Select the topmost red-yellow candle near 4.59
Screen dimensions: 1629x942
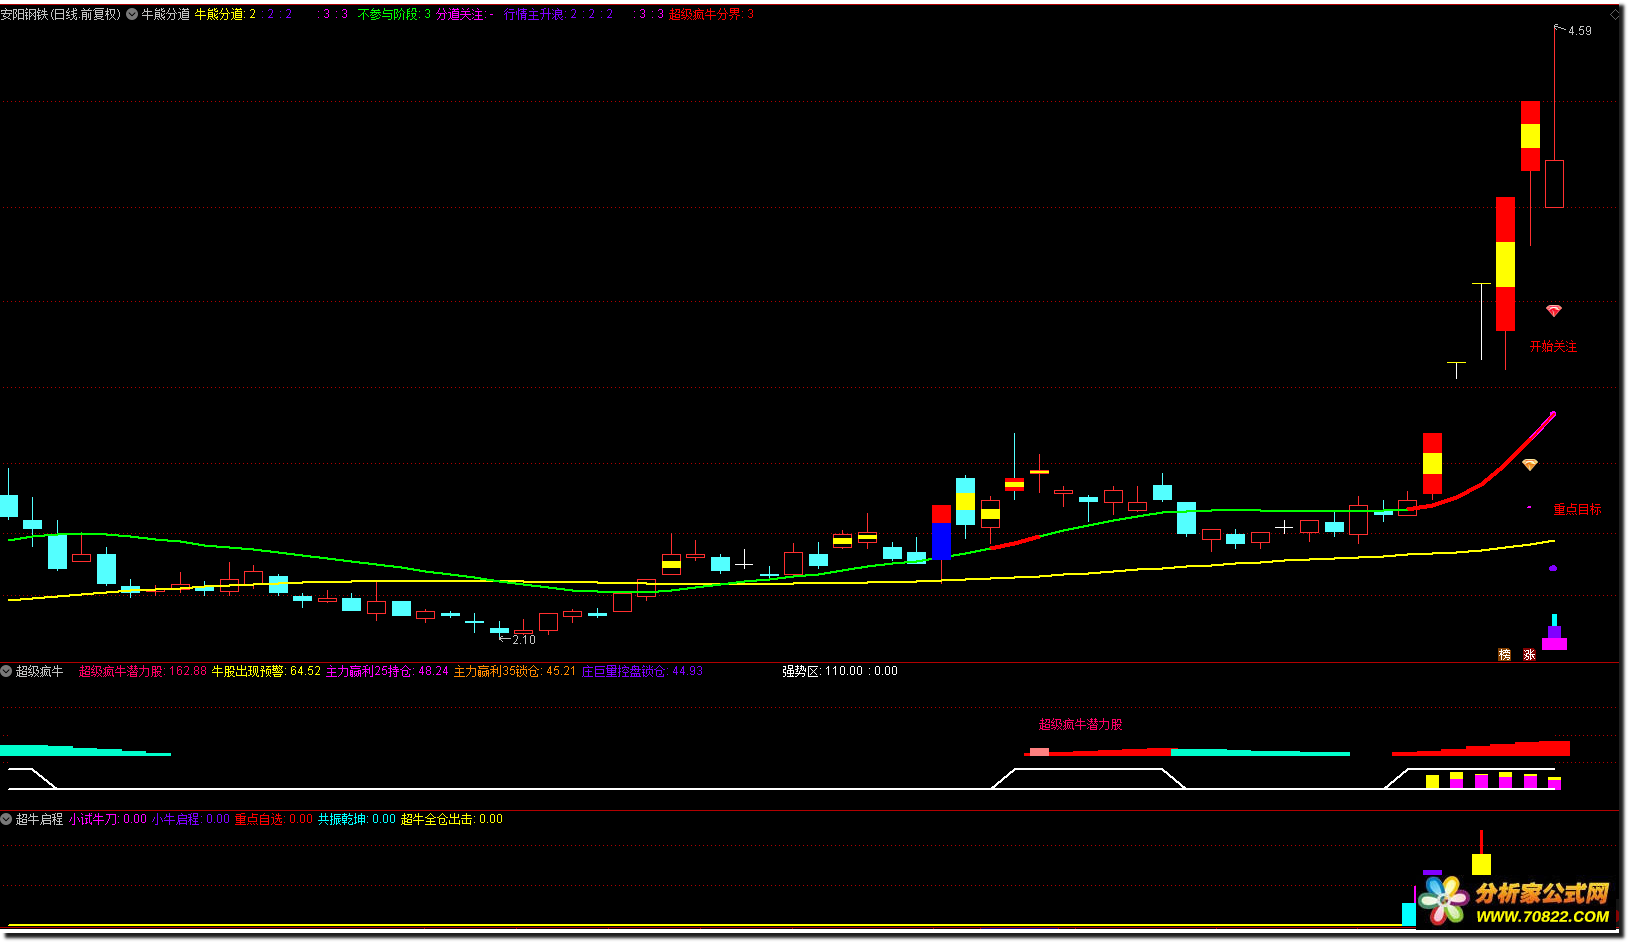tap(1530, 136)
